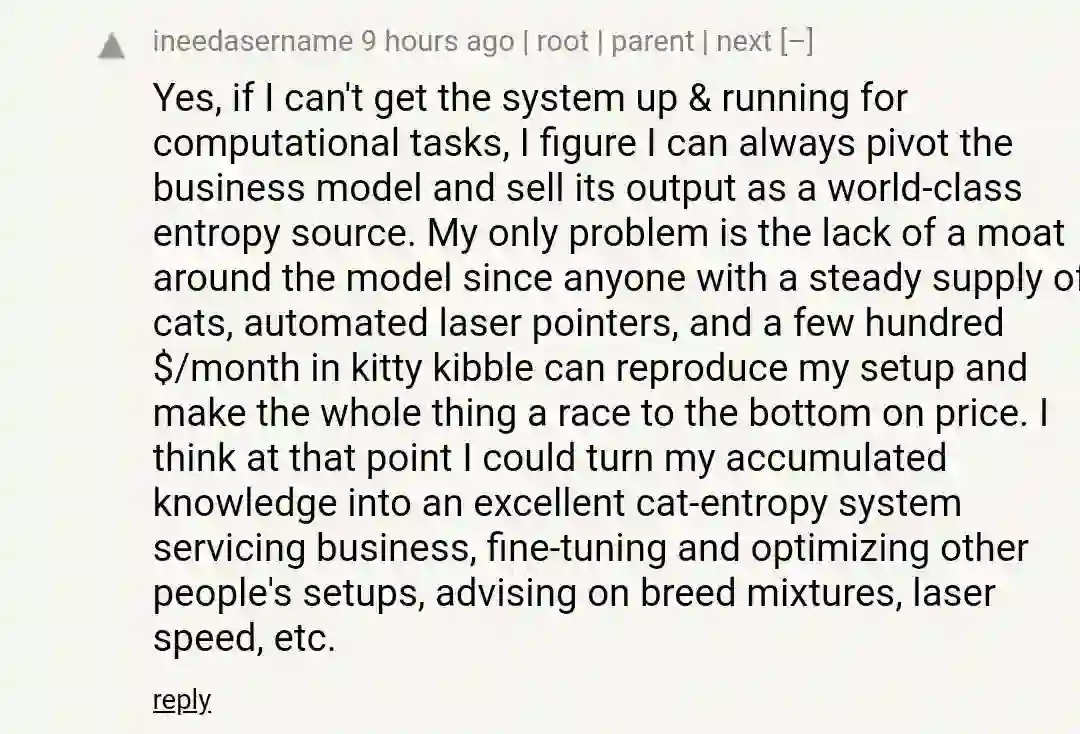Open the ineedasername user profile
Image resolution: width=1080 pixels, height=734 pixels.
coord(252,42)
